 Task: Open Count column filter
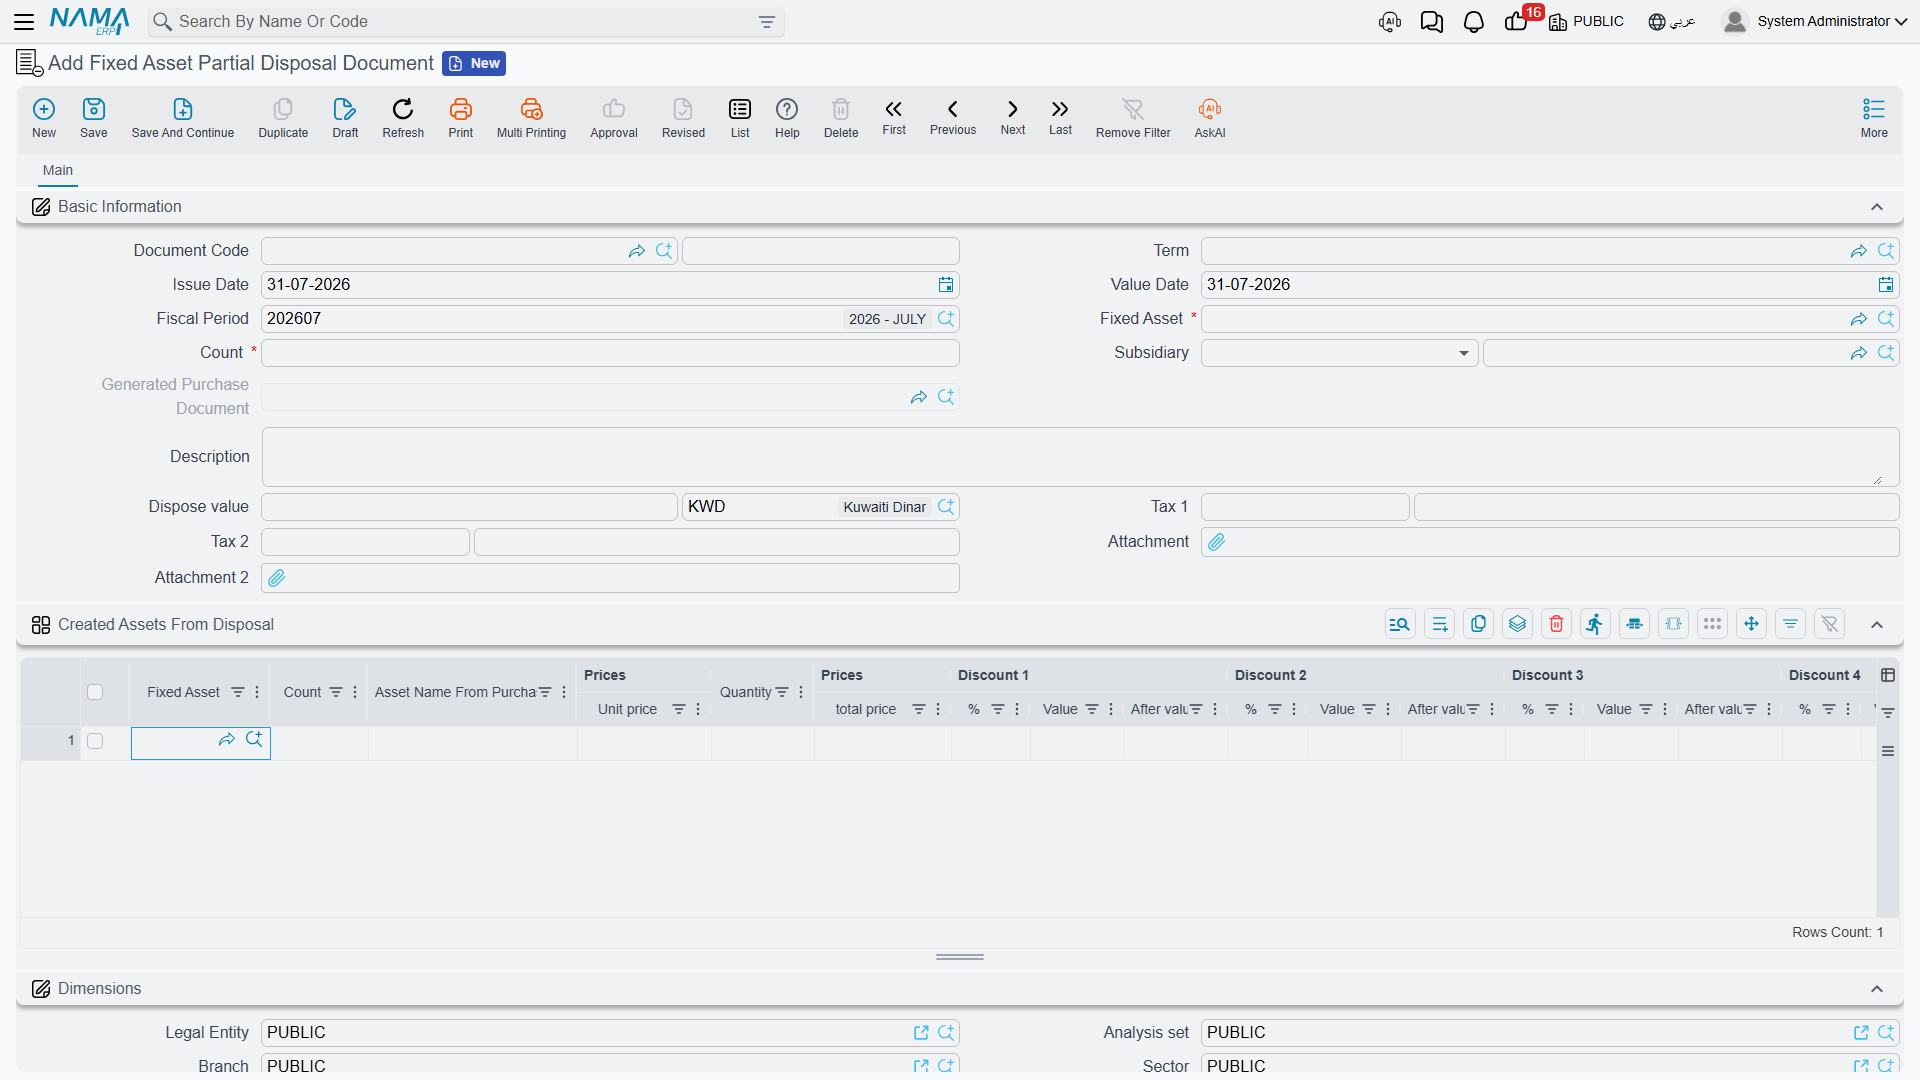click(336, 692)
